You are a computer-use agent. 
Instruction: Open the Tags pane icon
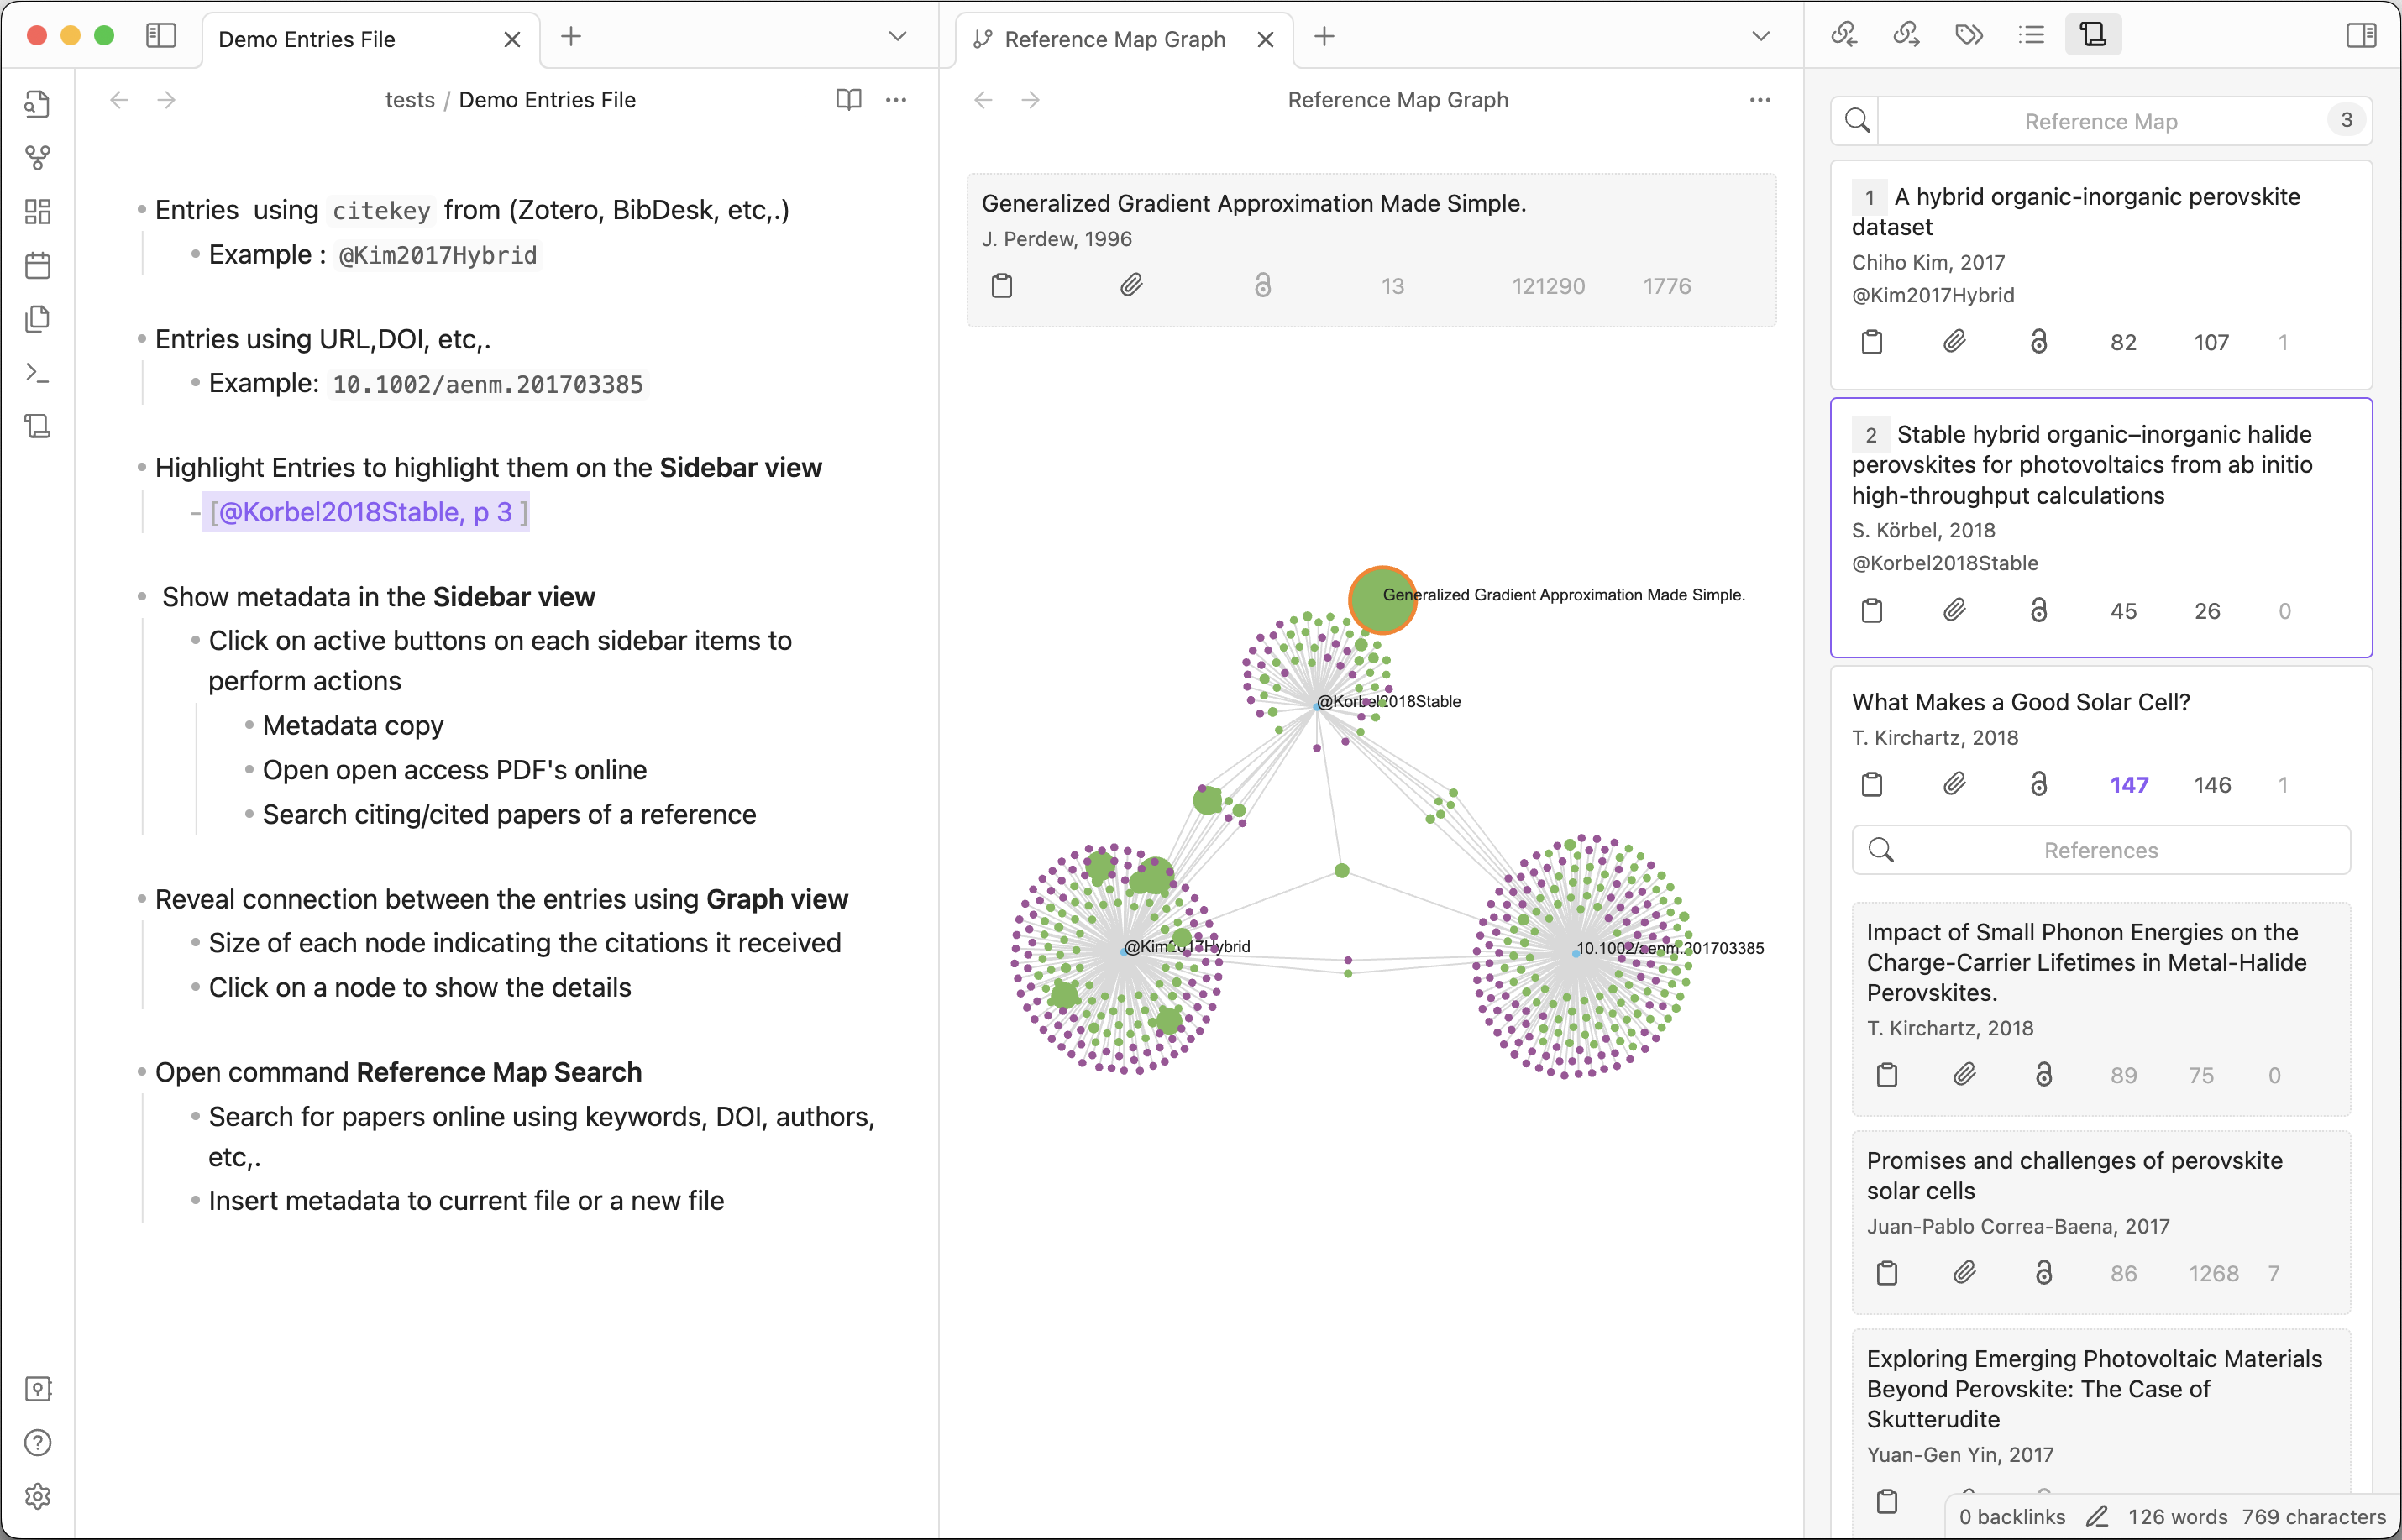1969,35
